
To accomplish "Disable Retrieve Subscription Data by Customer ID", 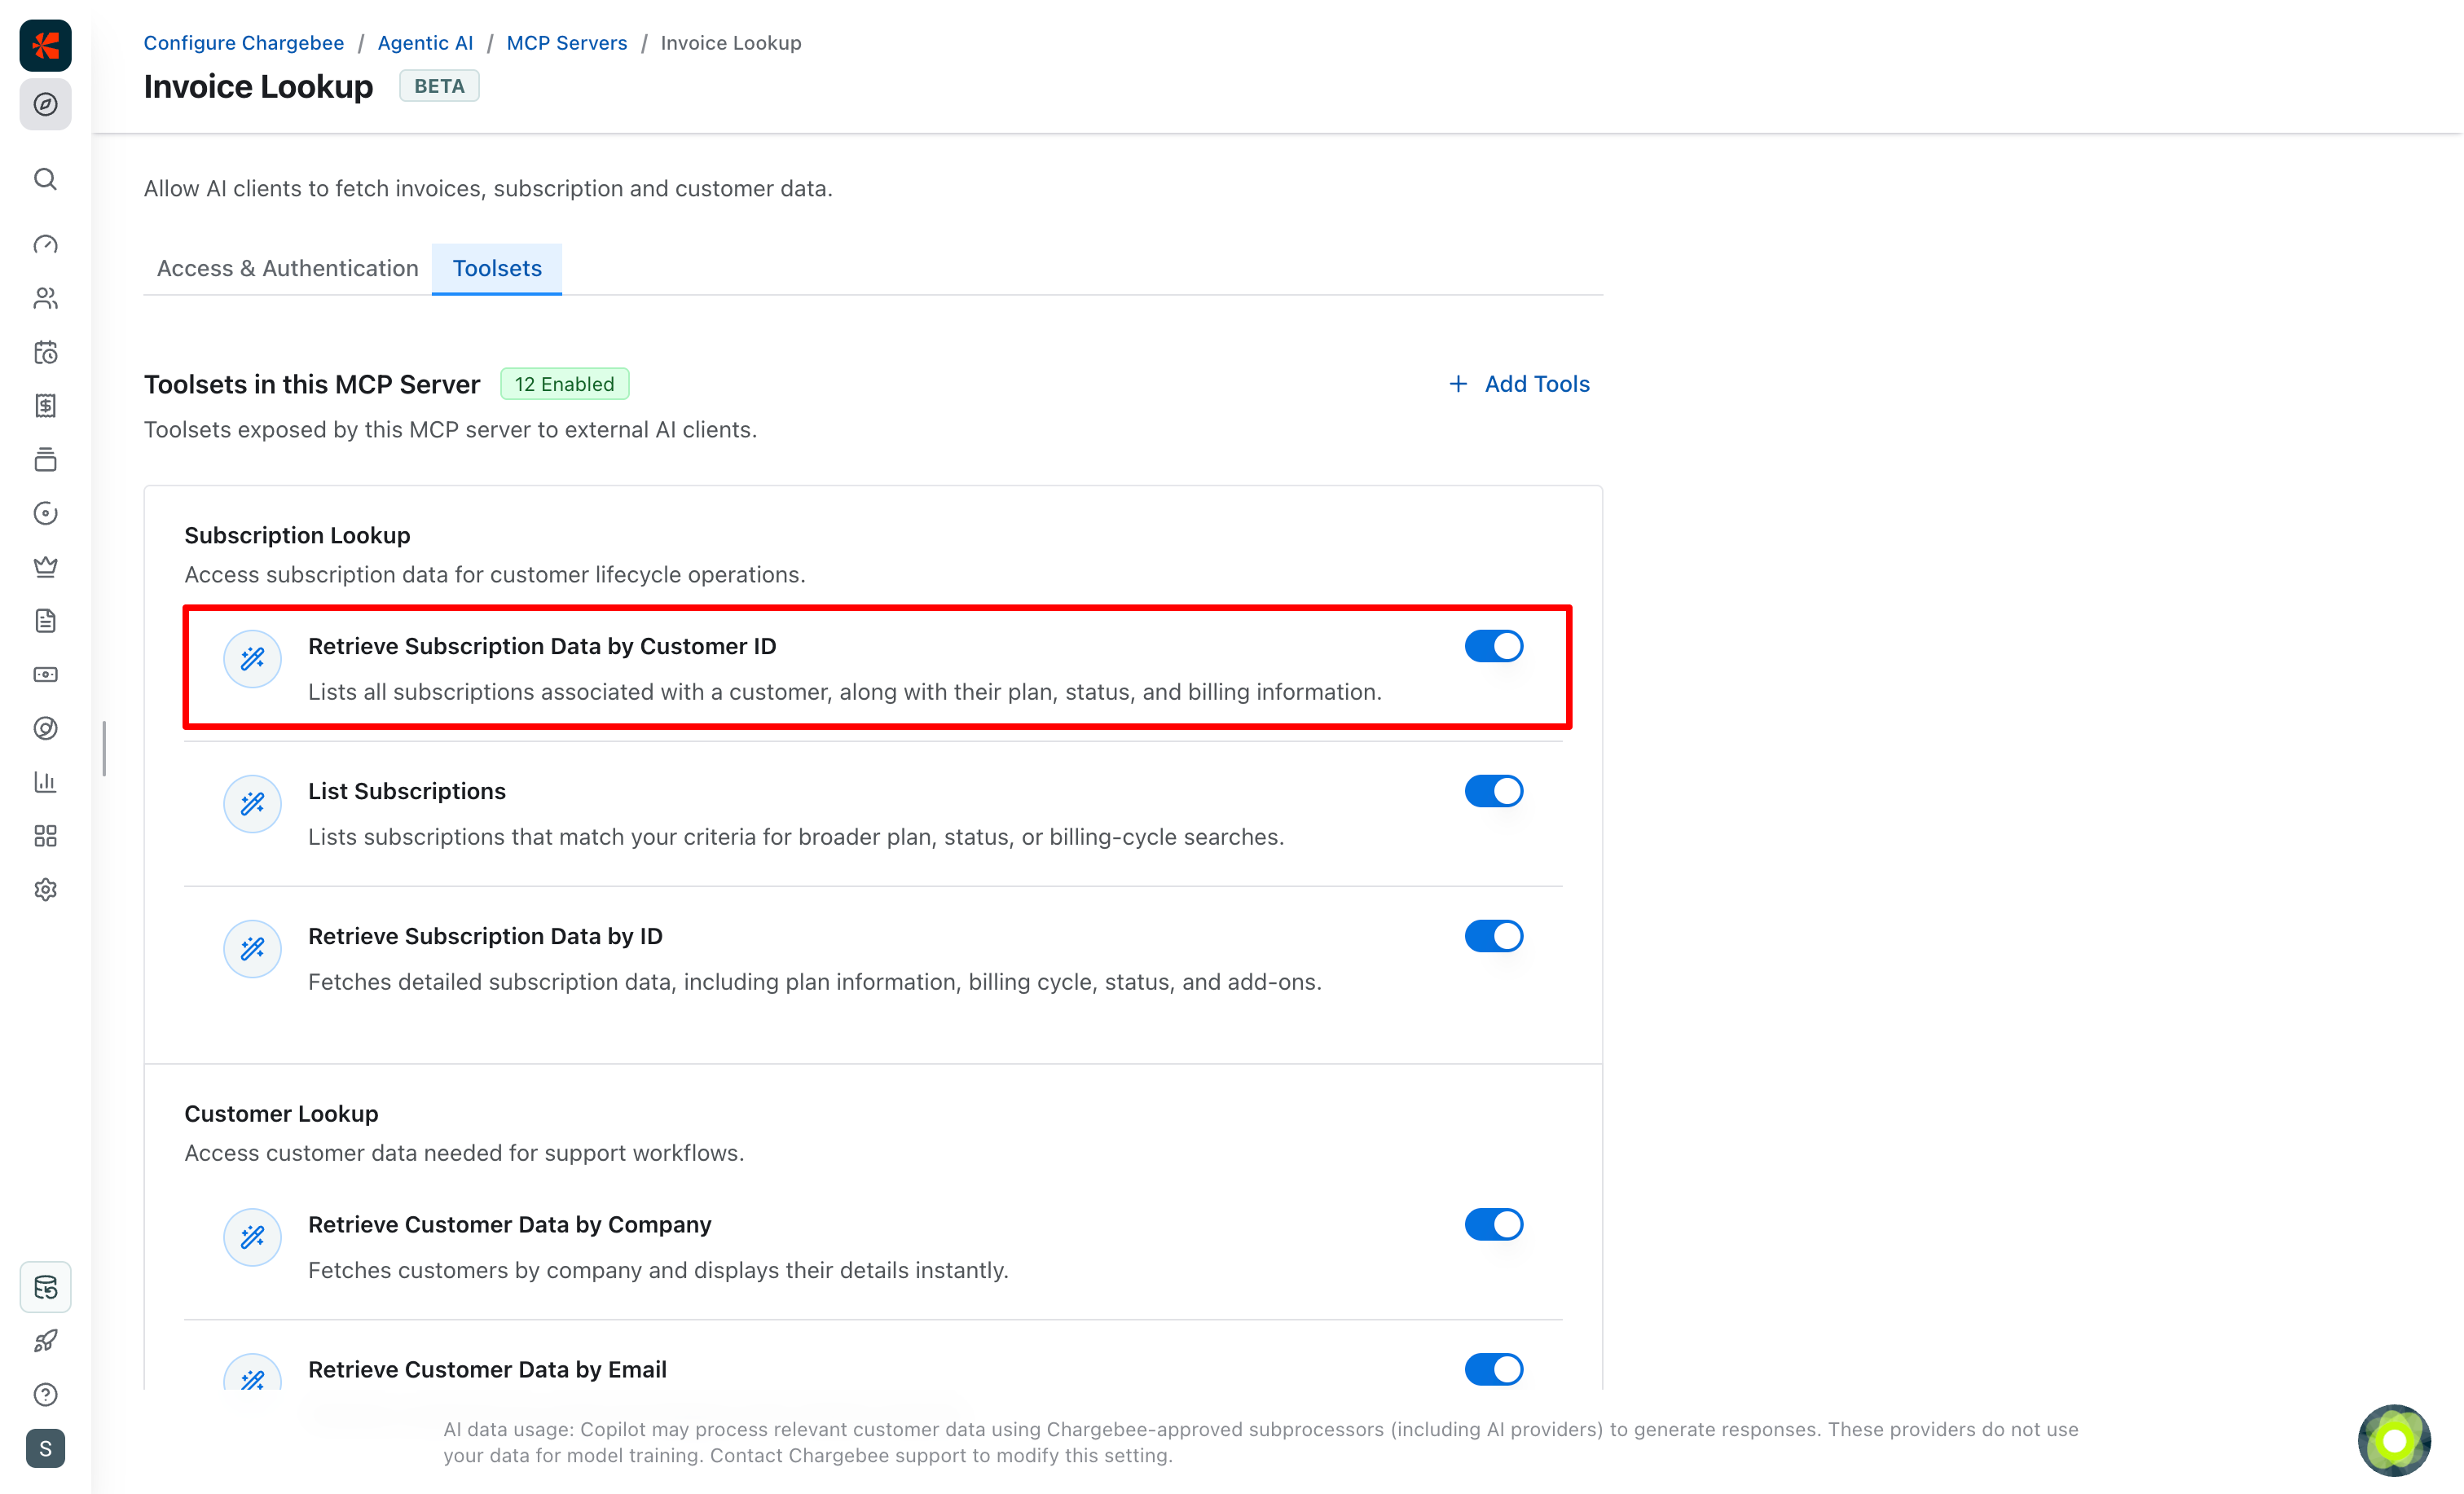I will coord(1494,646).
